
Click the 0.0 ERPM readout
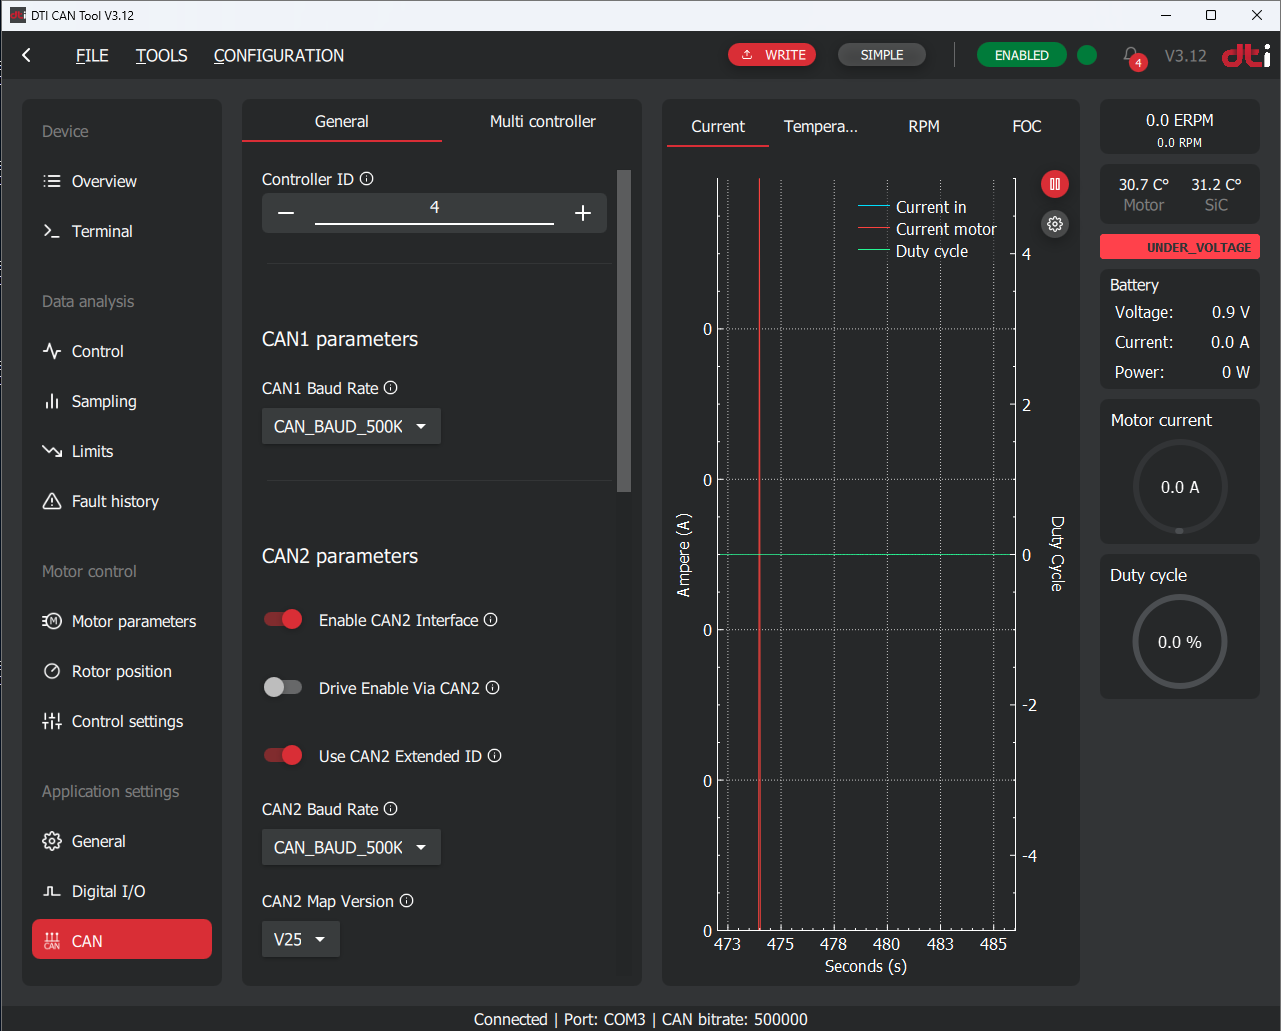1180,120
